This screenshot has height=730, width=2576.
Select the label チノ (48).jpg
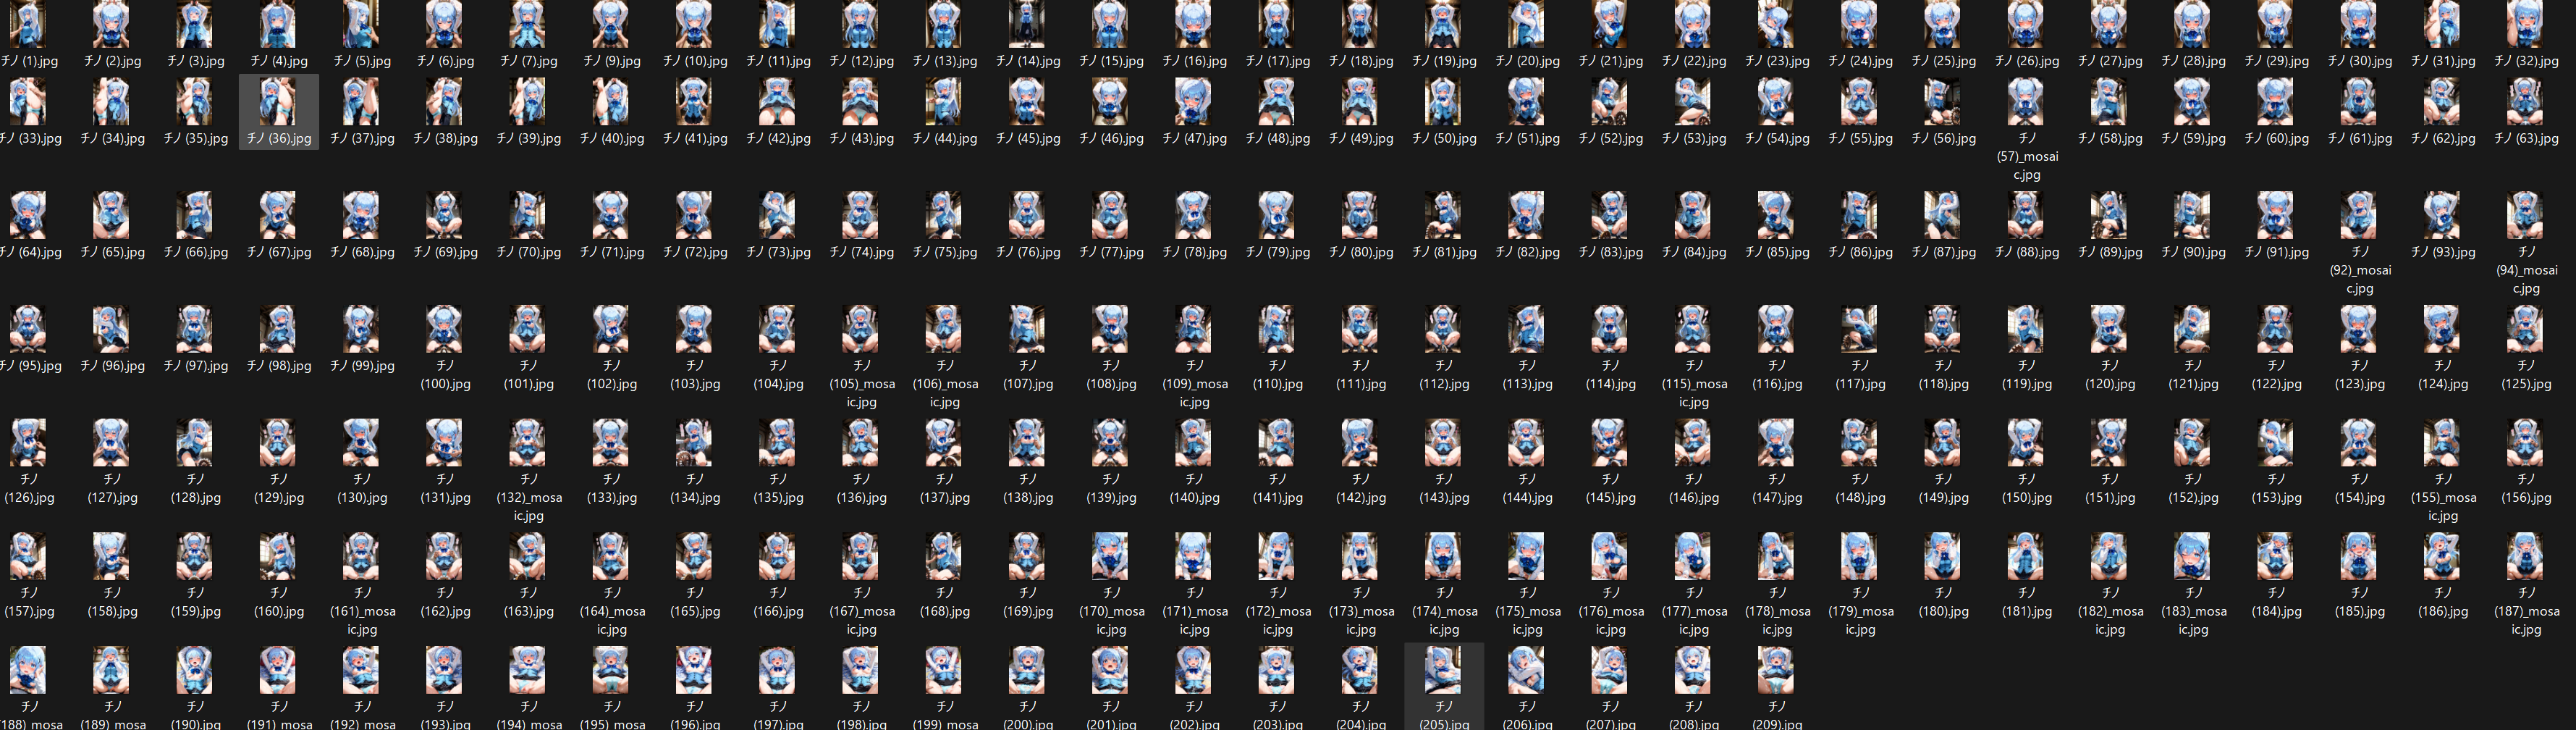(x=1278, y=139)
